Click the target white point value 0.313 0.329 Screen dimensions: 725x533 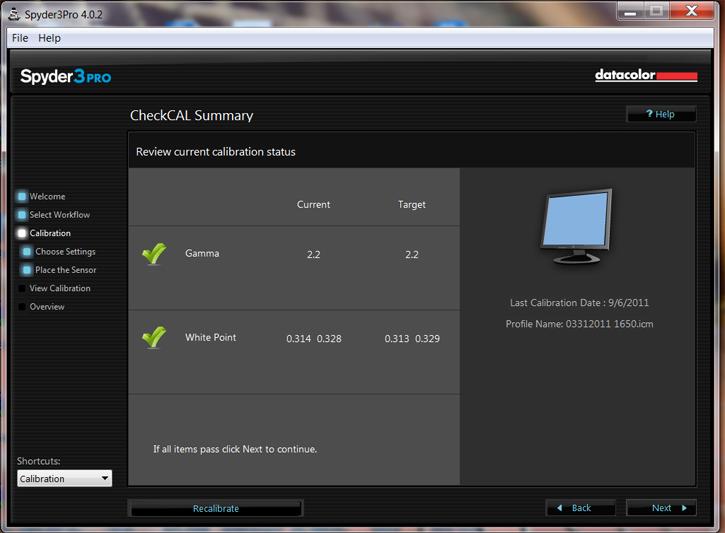[x=412, y=338]
